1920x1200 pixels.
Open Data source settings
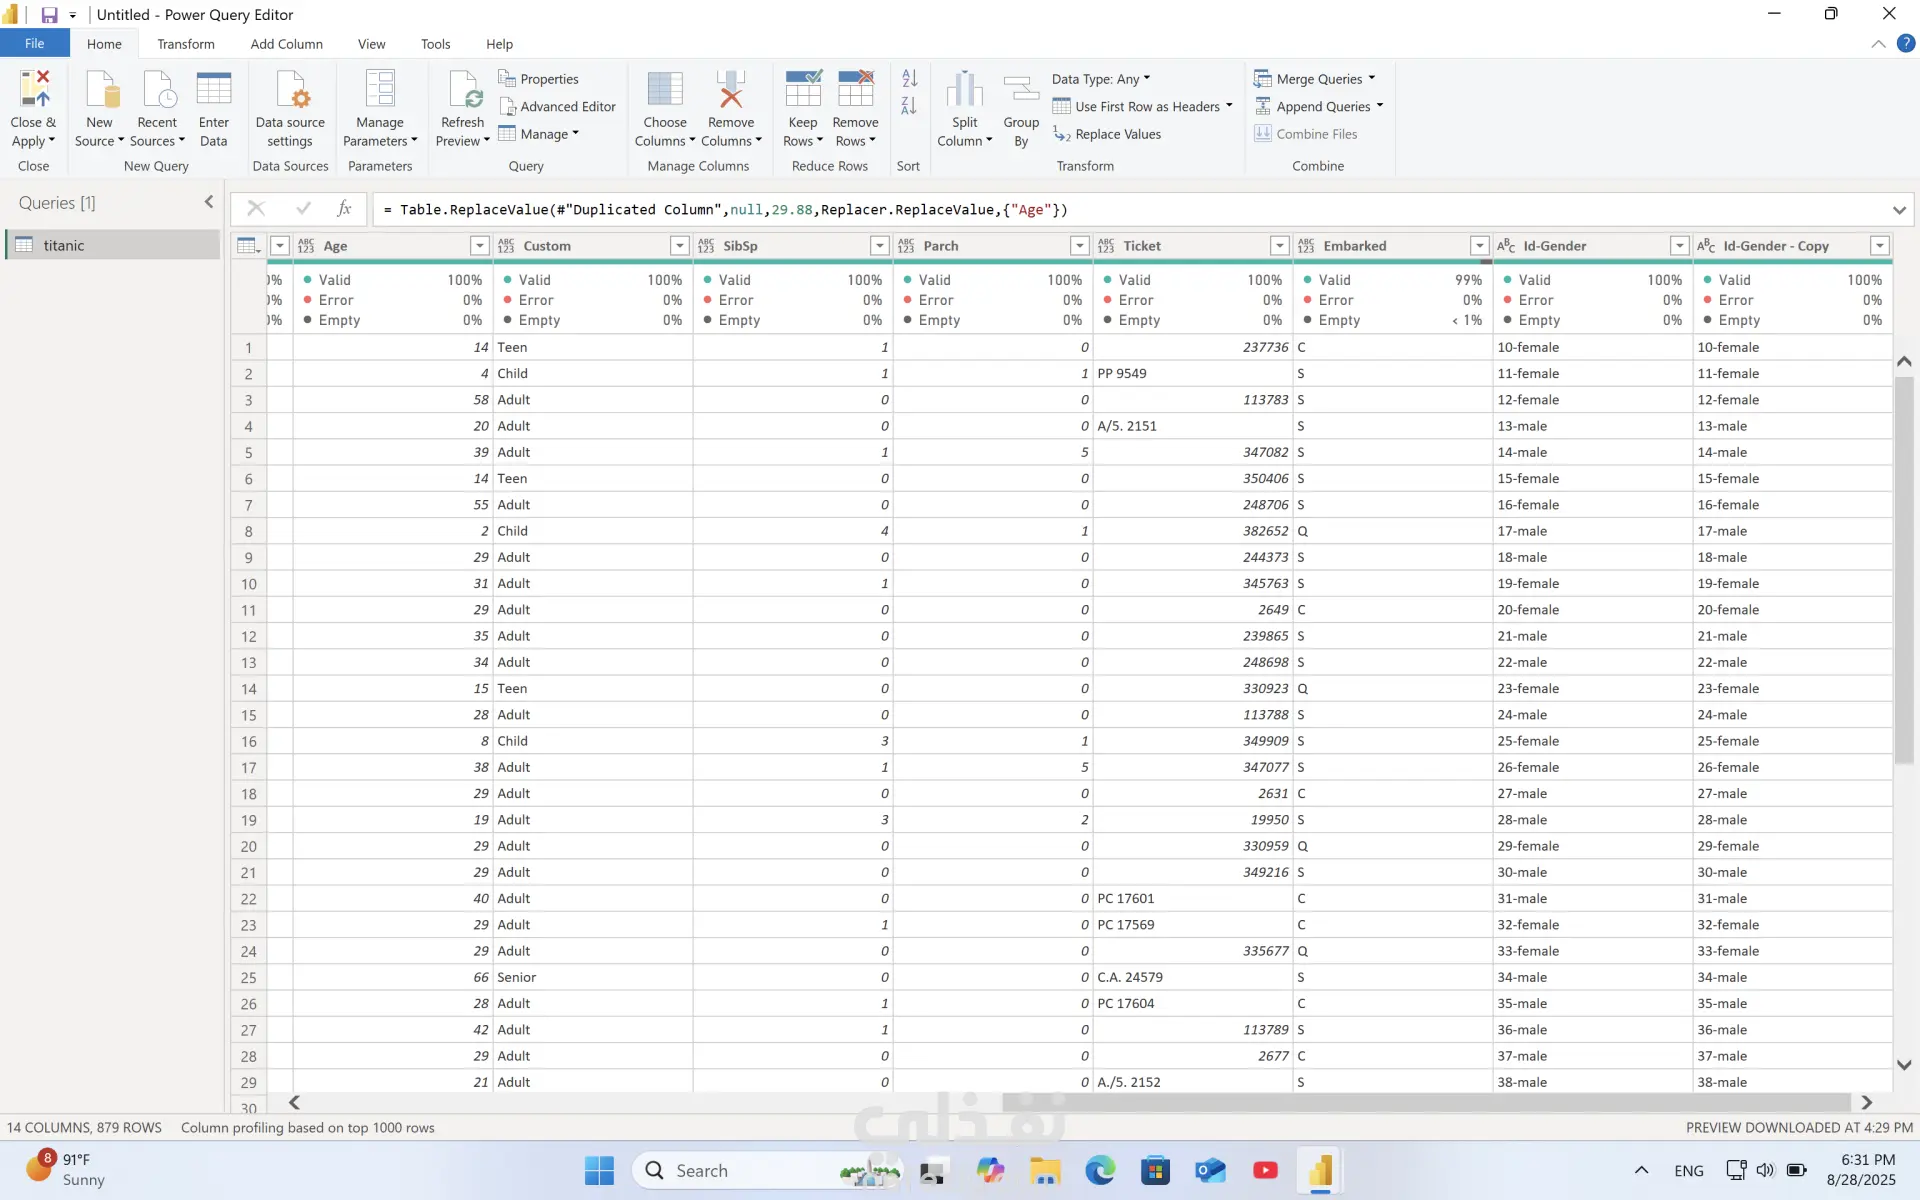pyautogui.click(x=290, y=90)
